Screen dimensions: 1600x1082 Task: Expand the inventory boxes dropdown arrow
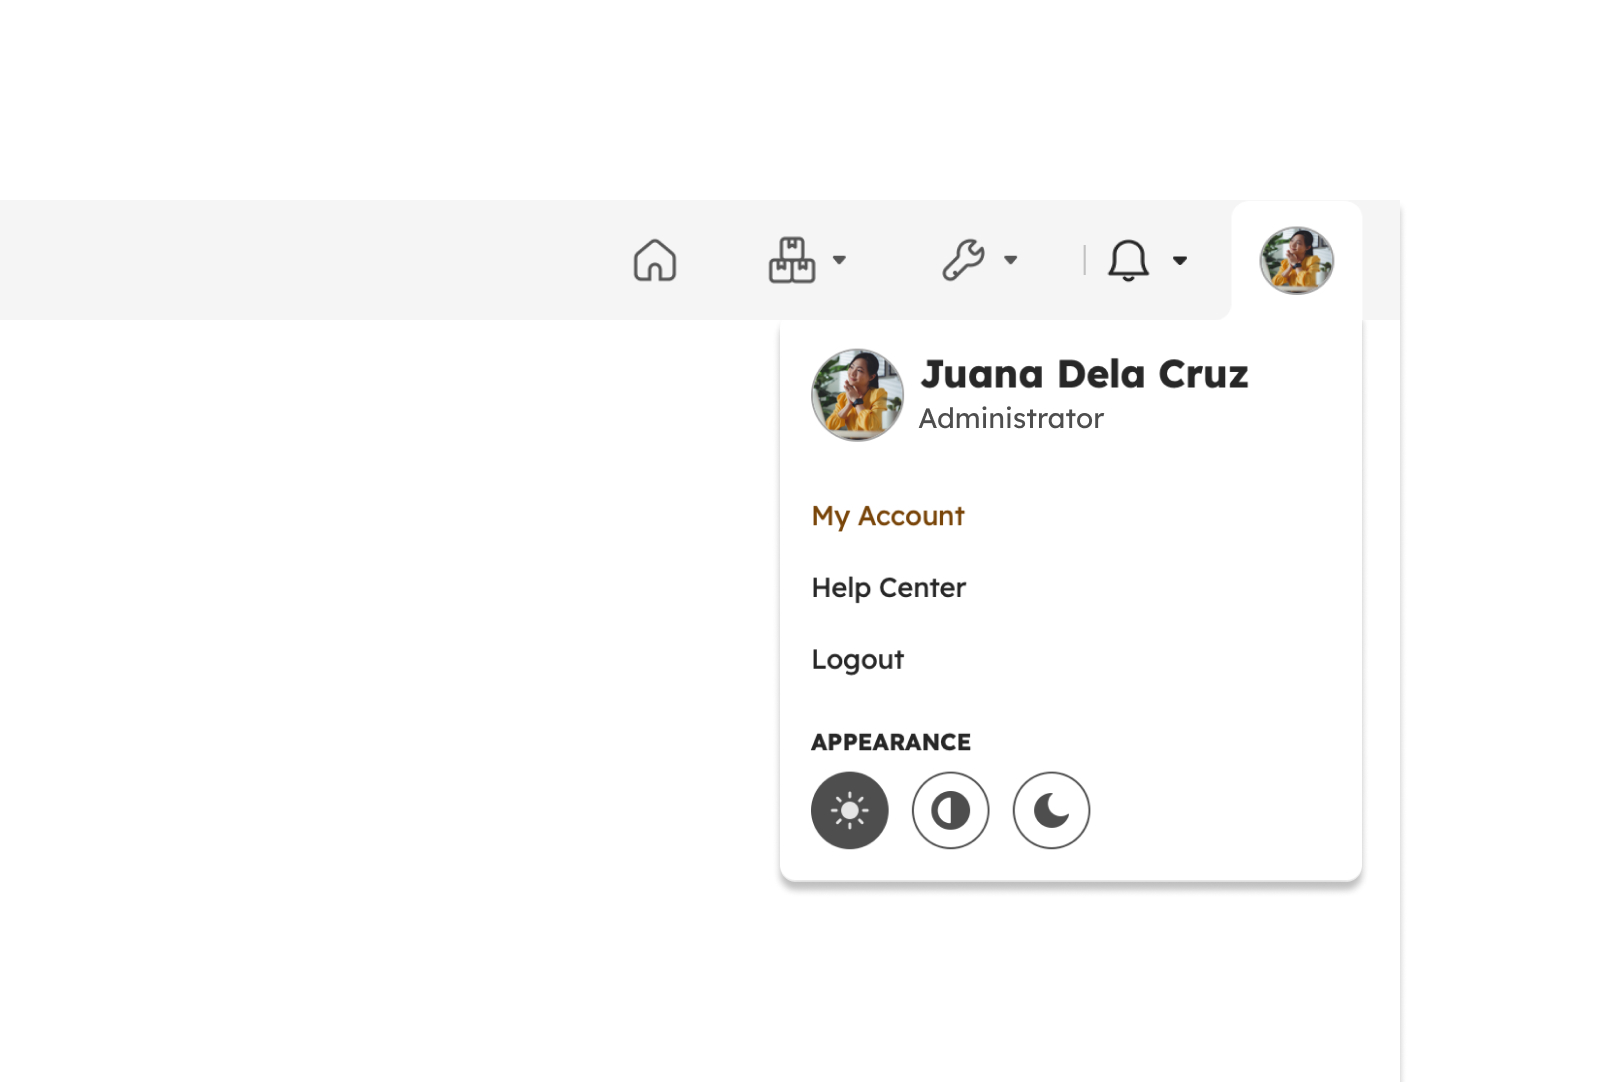tap(839, 260)
